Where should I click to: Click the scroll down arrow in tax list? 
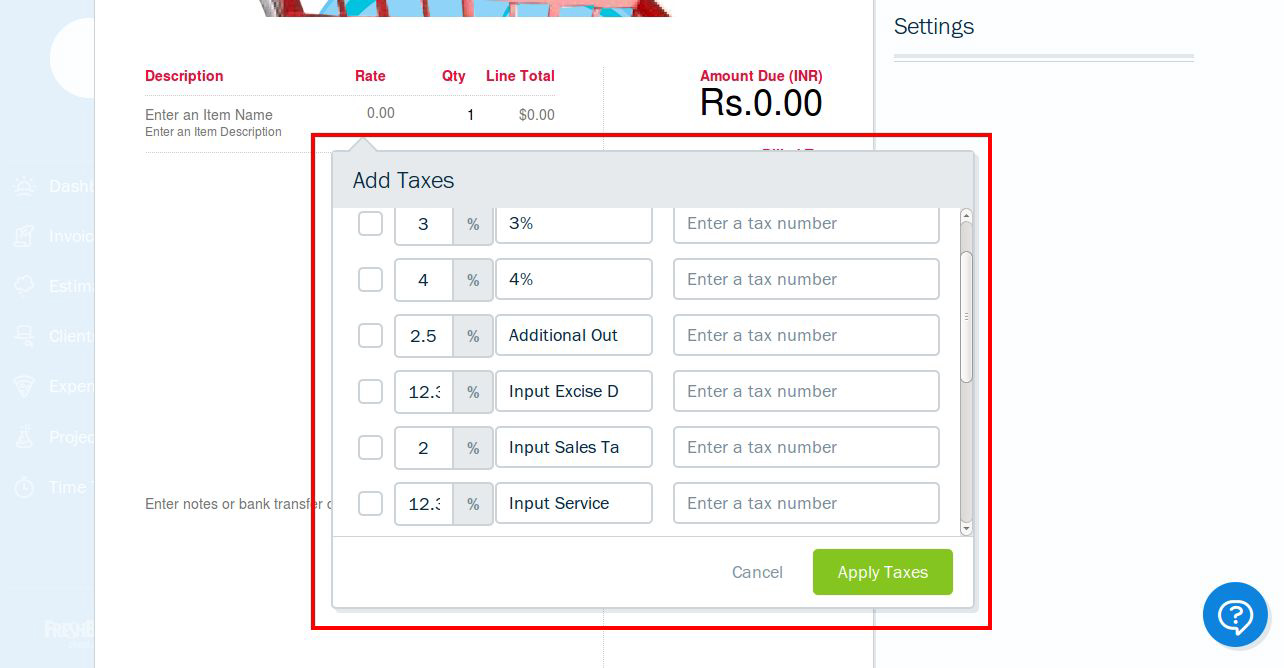coord(966,528)
